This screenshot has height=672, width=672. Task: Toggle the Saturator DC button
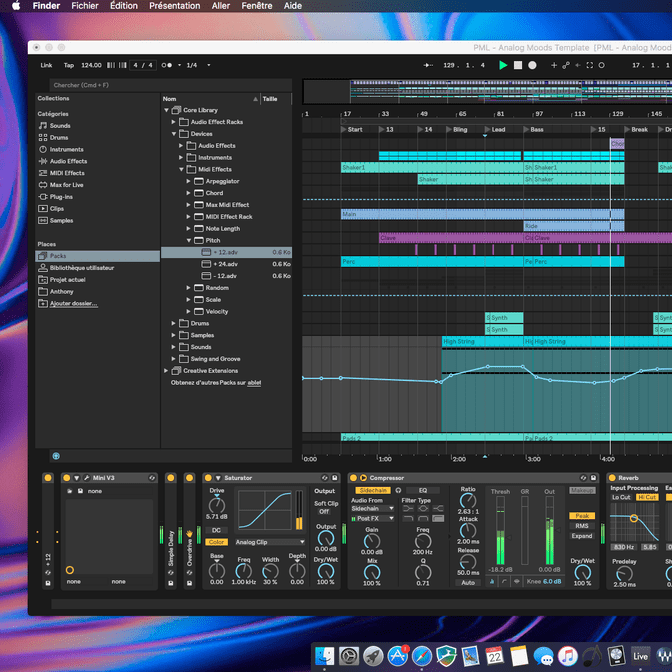pos(216,530)
